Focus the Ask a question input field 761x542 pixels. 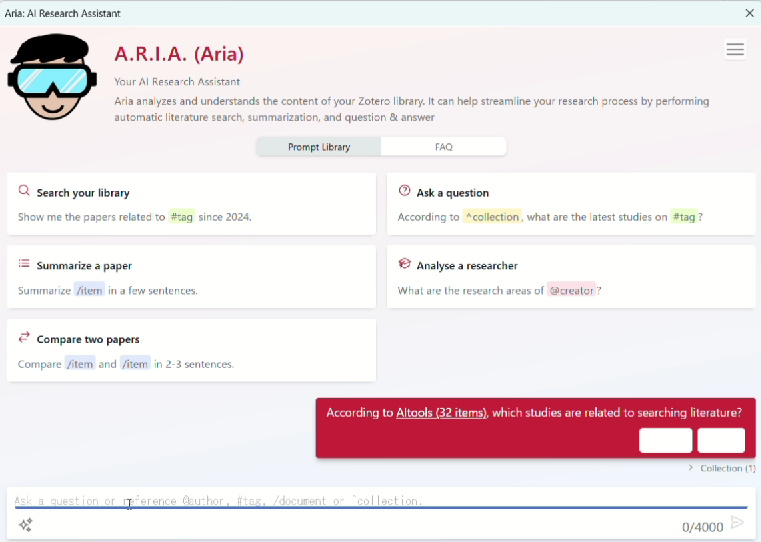tap(380, 501)
